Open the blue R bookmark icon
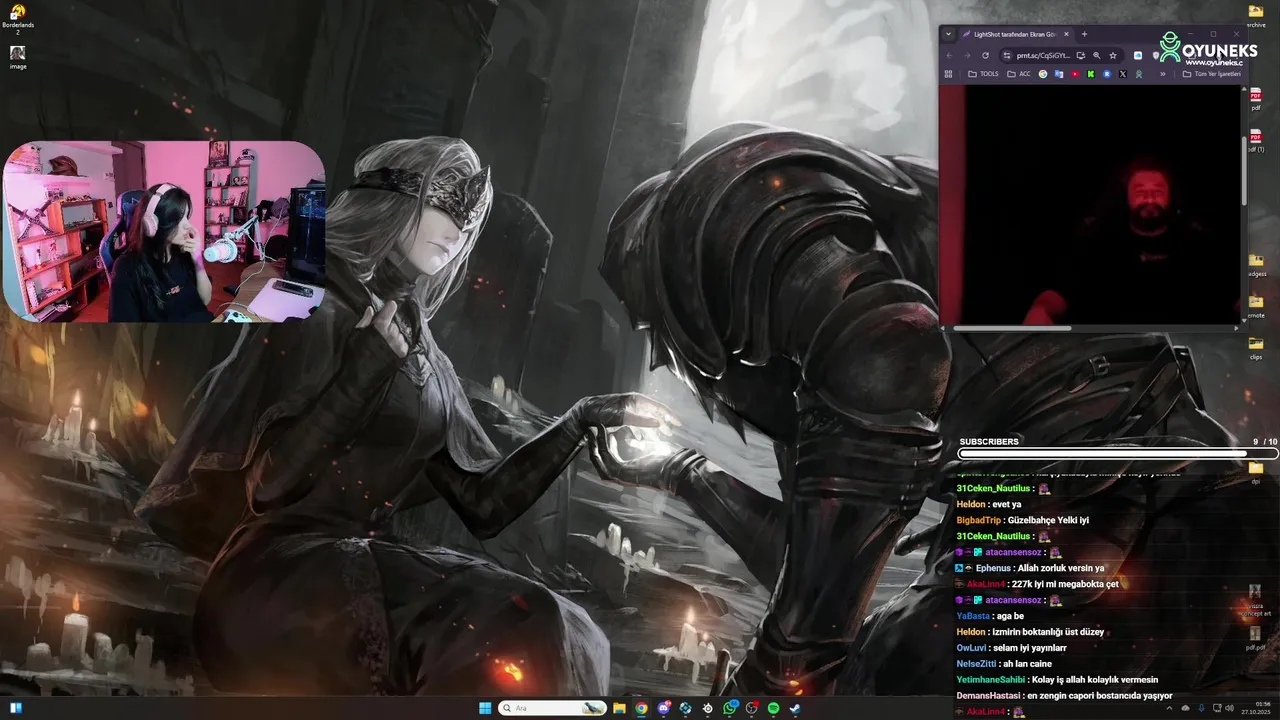This screenshot has height=720, width=1280. pyautogui.click(x=1107, y=74)
